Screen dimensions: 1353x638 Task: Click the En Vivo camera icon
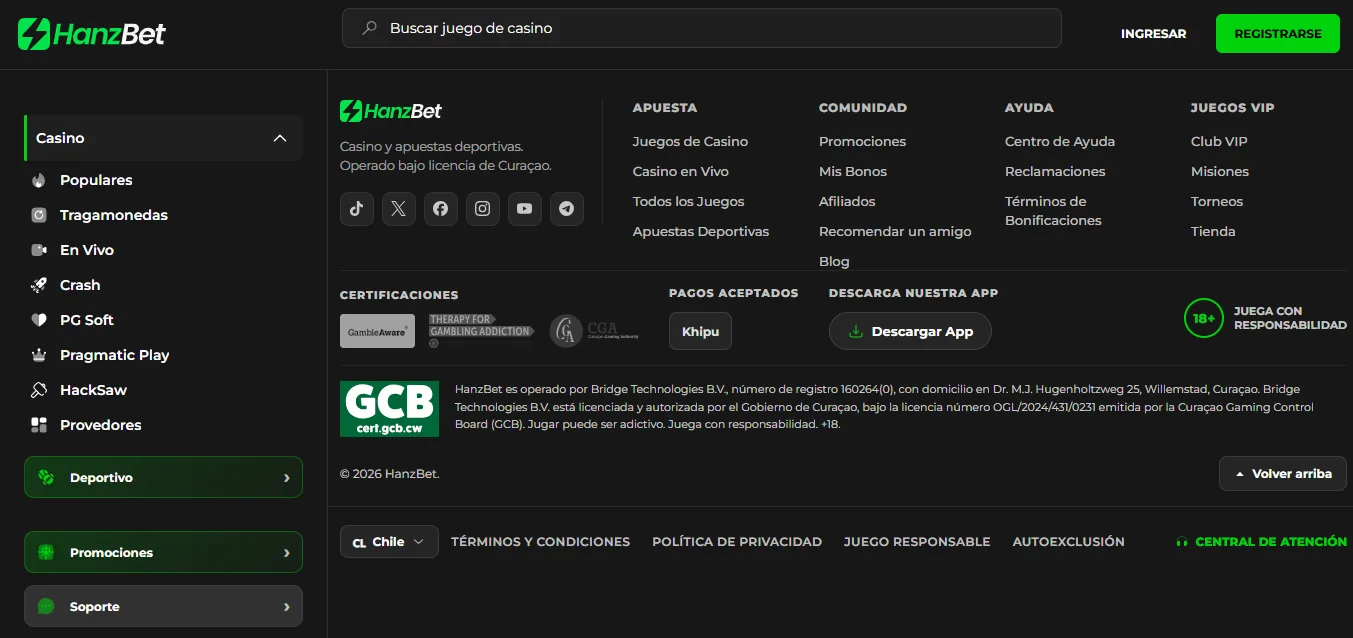coord(39,250)
